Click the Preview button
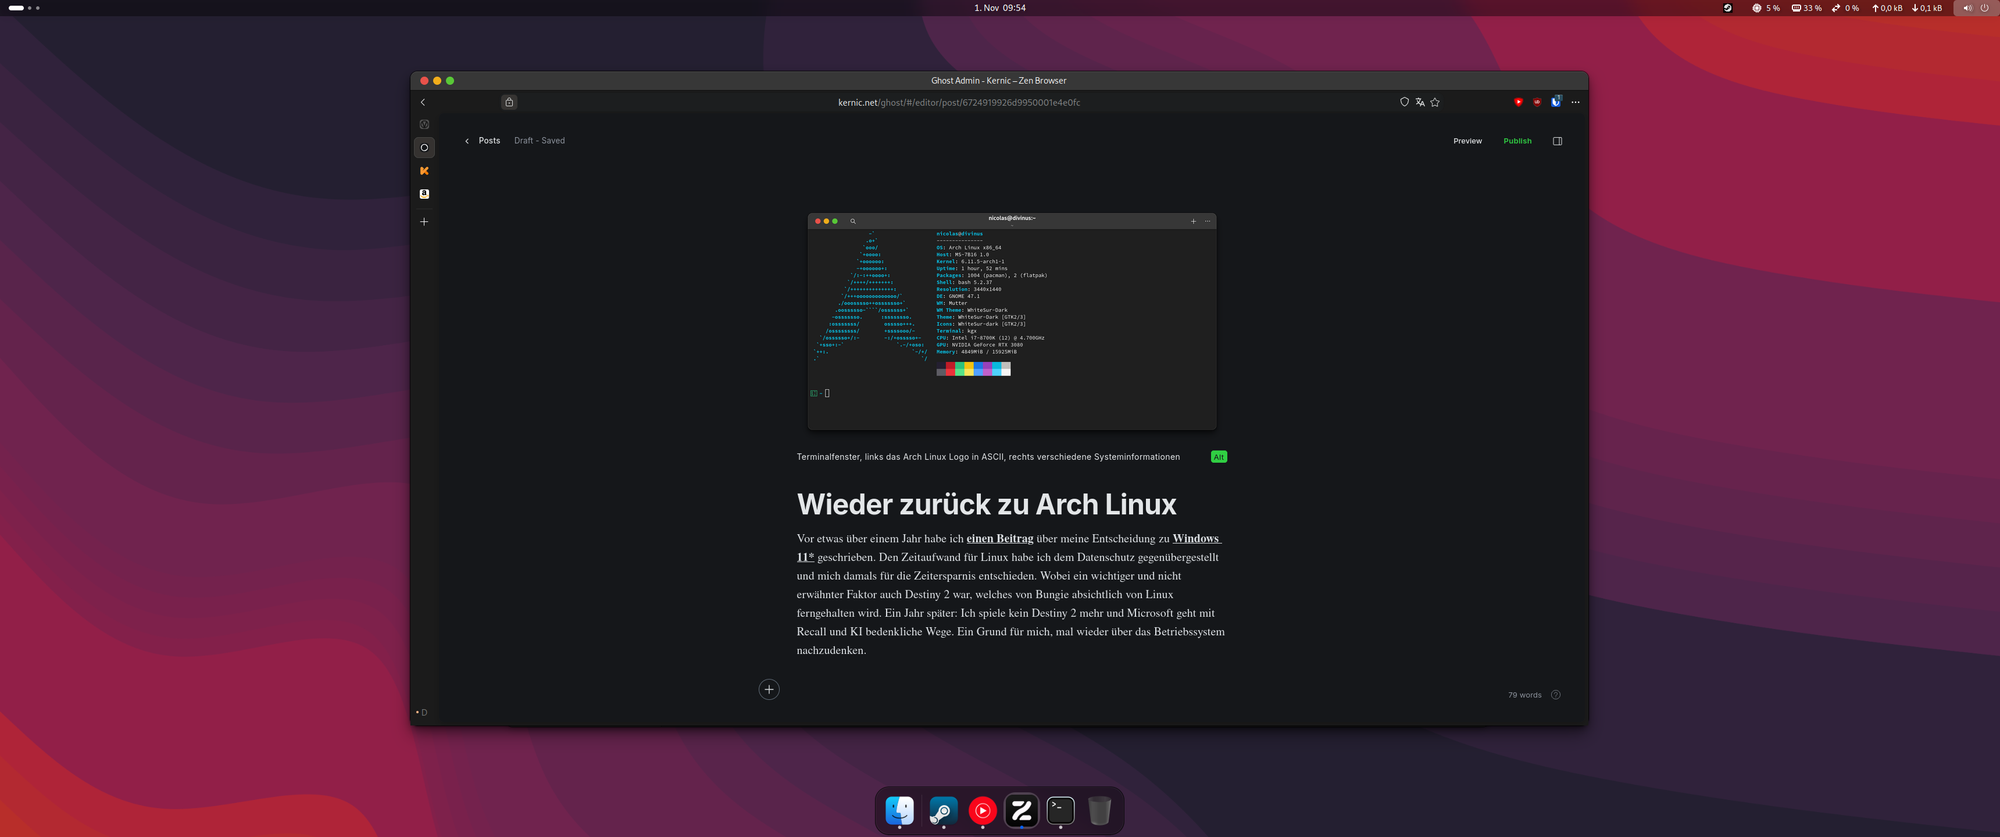This screenshot has height=837, width=2000. coord(1467,141)
